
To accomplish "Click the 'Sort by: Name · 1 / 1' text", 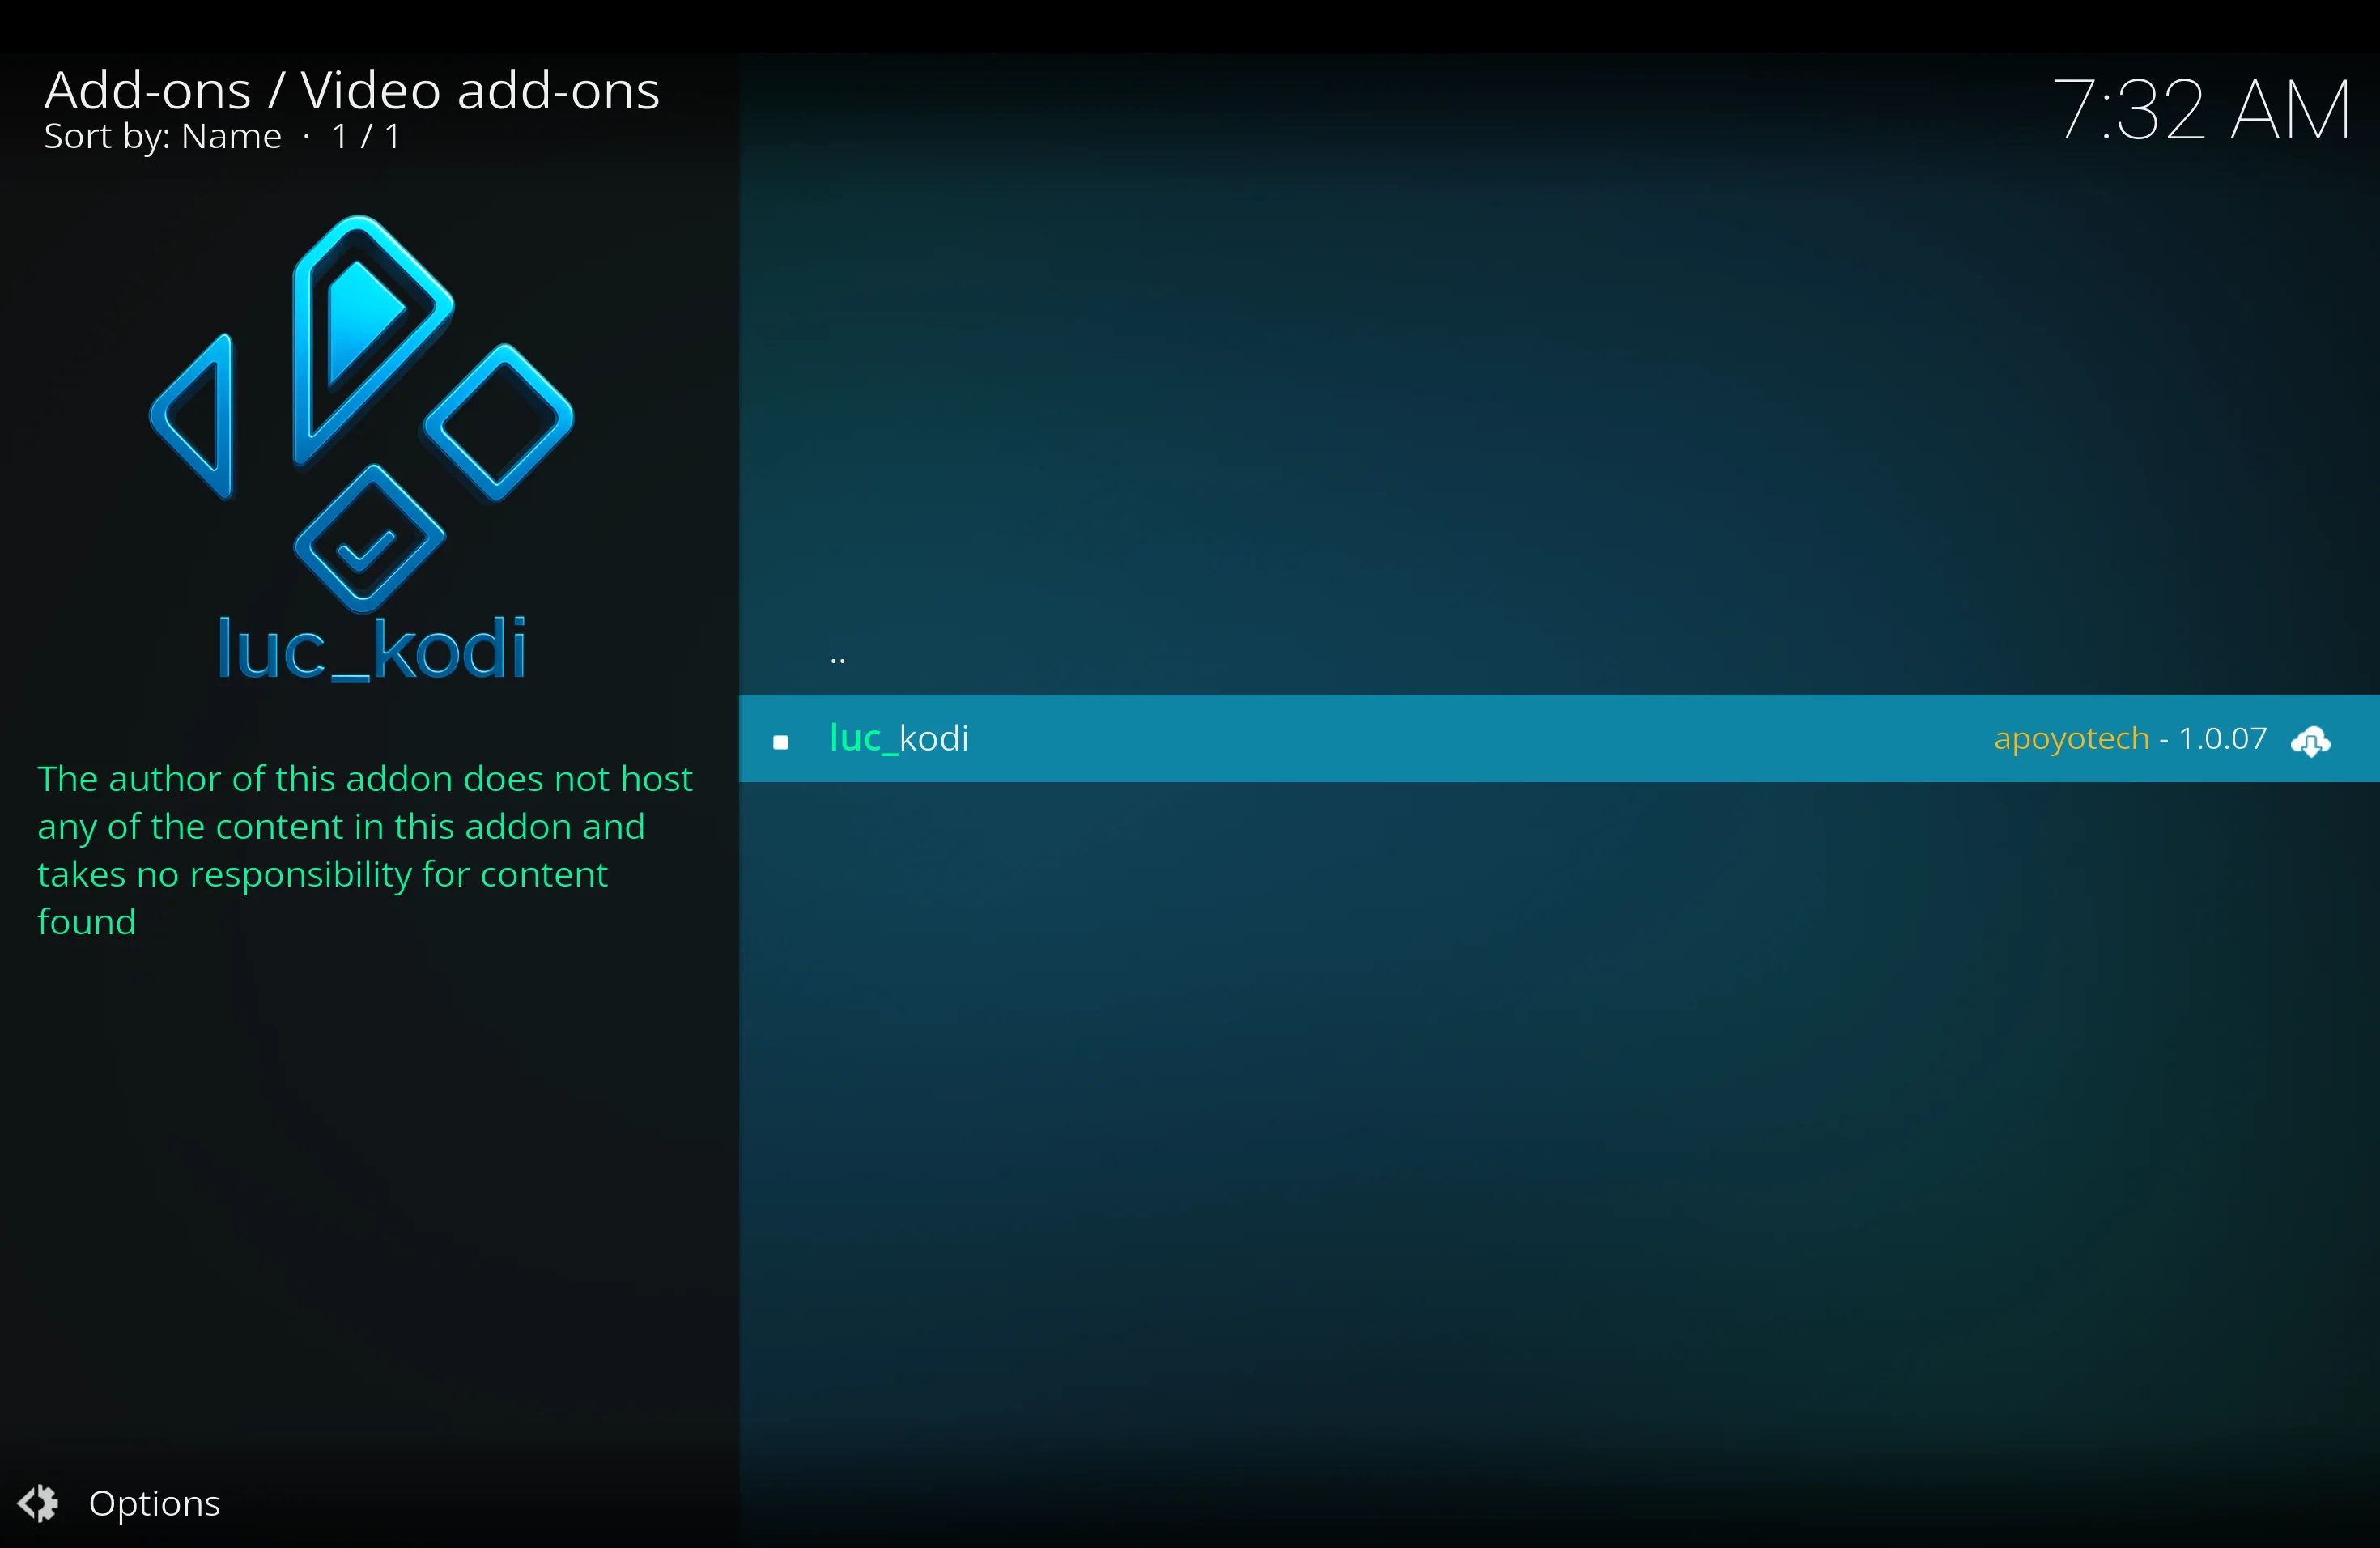I will click(222, 136).
